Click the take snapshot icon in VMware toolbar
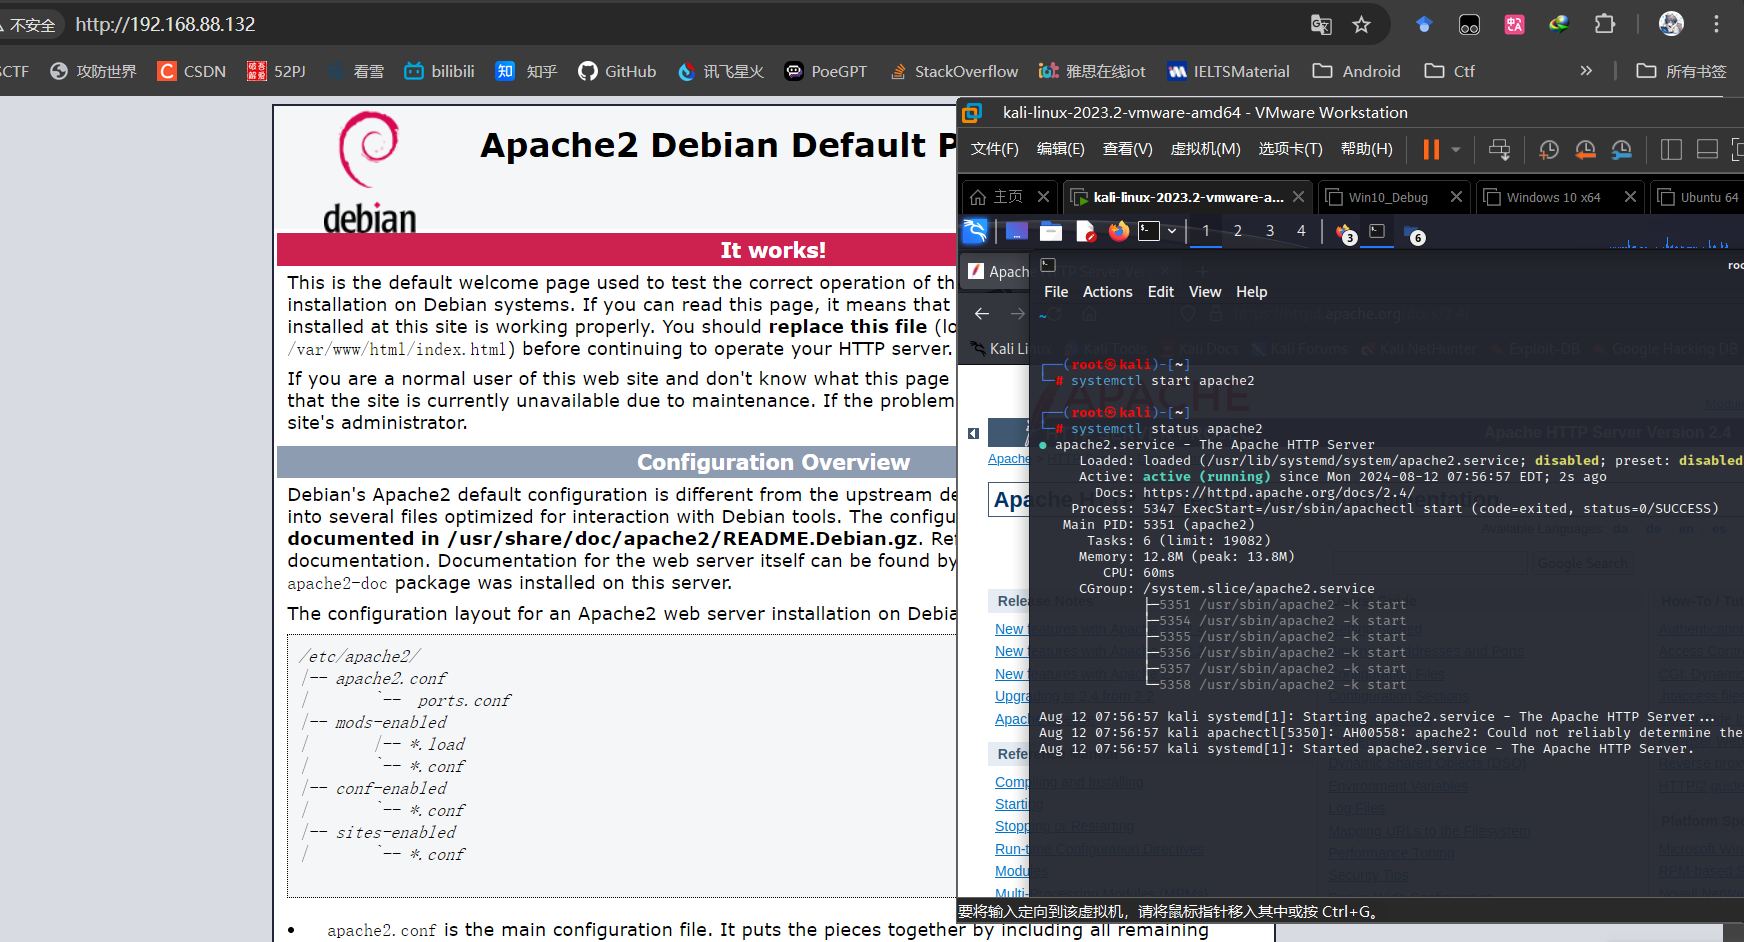The width and height of the screenshot is (1744, 942). click(1548, 149)
